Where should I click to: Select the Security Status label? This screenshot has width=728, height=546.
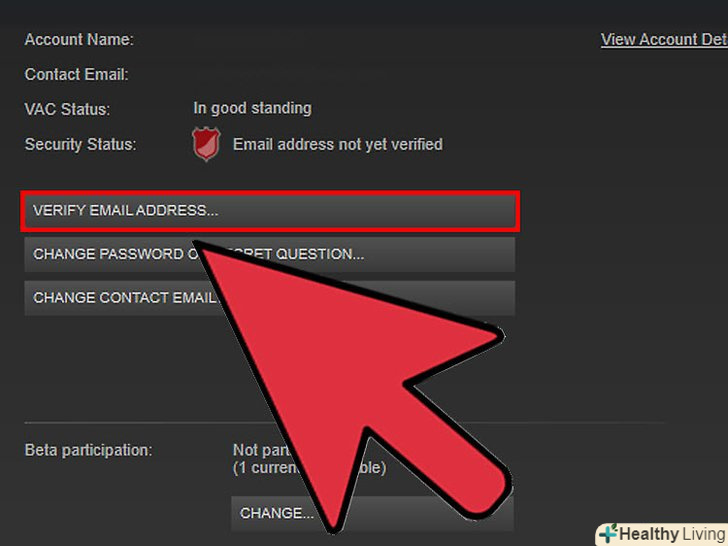pyautogui.click(x=80, y=144)
